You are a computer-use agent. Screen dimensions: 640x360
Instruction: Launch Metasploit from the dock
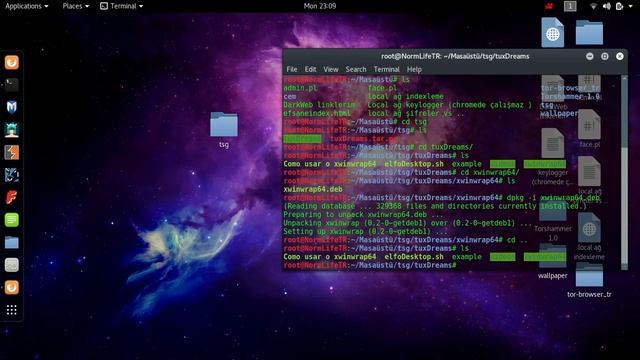(x=11, y=107)
